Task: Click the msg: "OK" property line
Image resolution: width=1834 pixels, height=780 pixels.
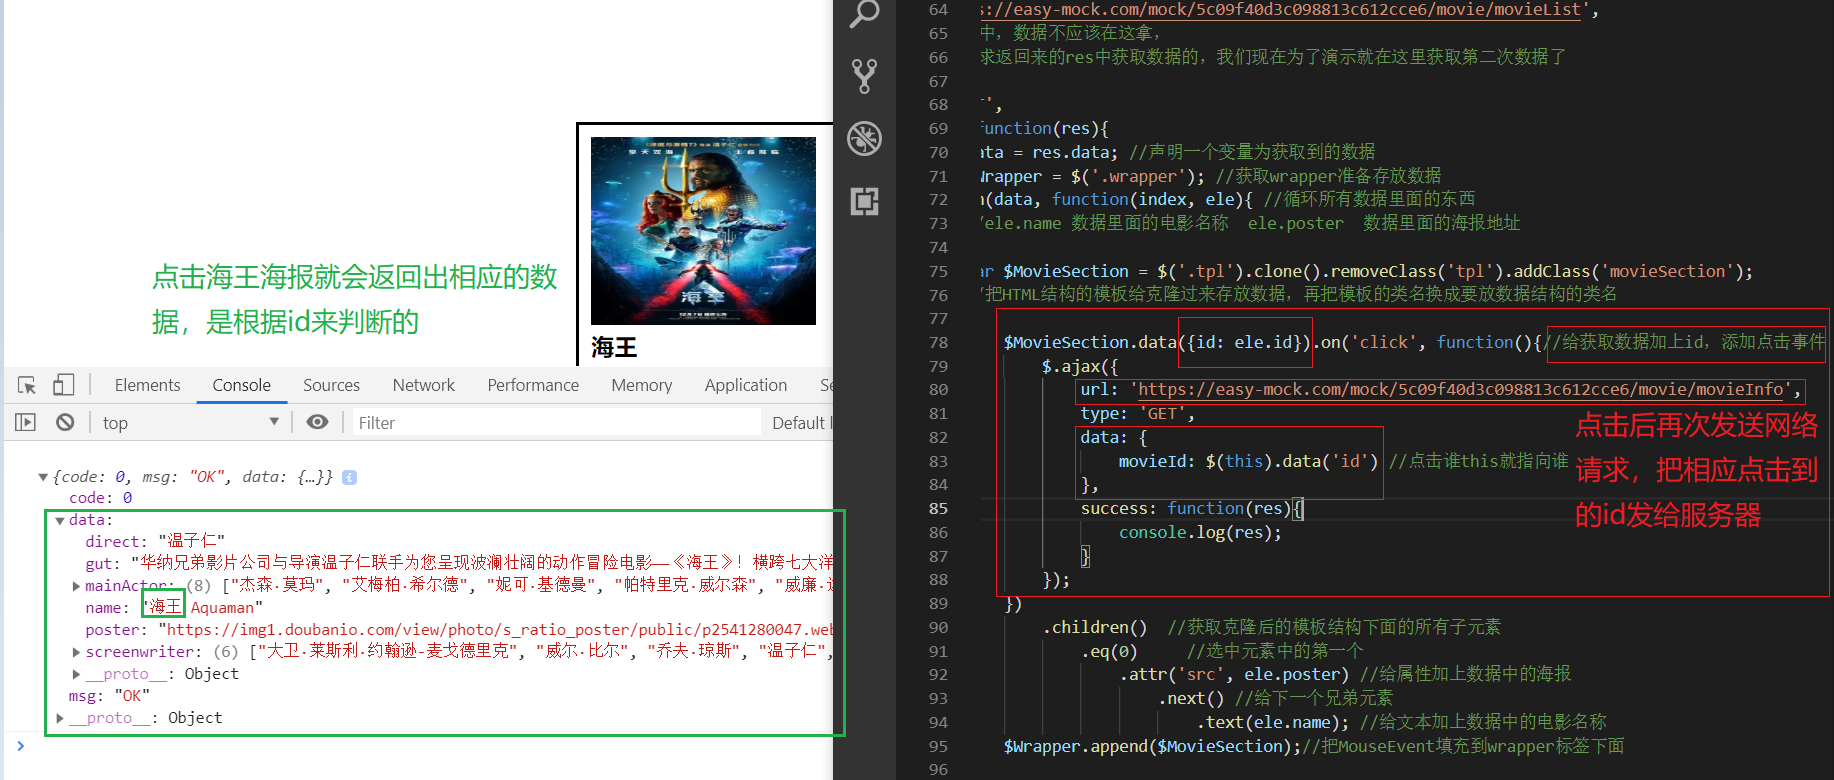Action: pos(109,696)
